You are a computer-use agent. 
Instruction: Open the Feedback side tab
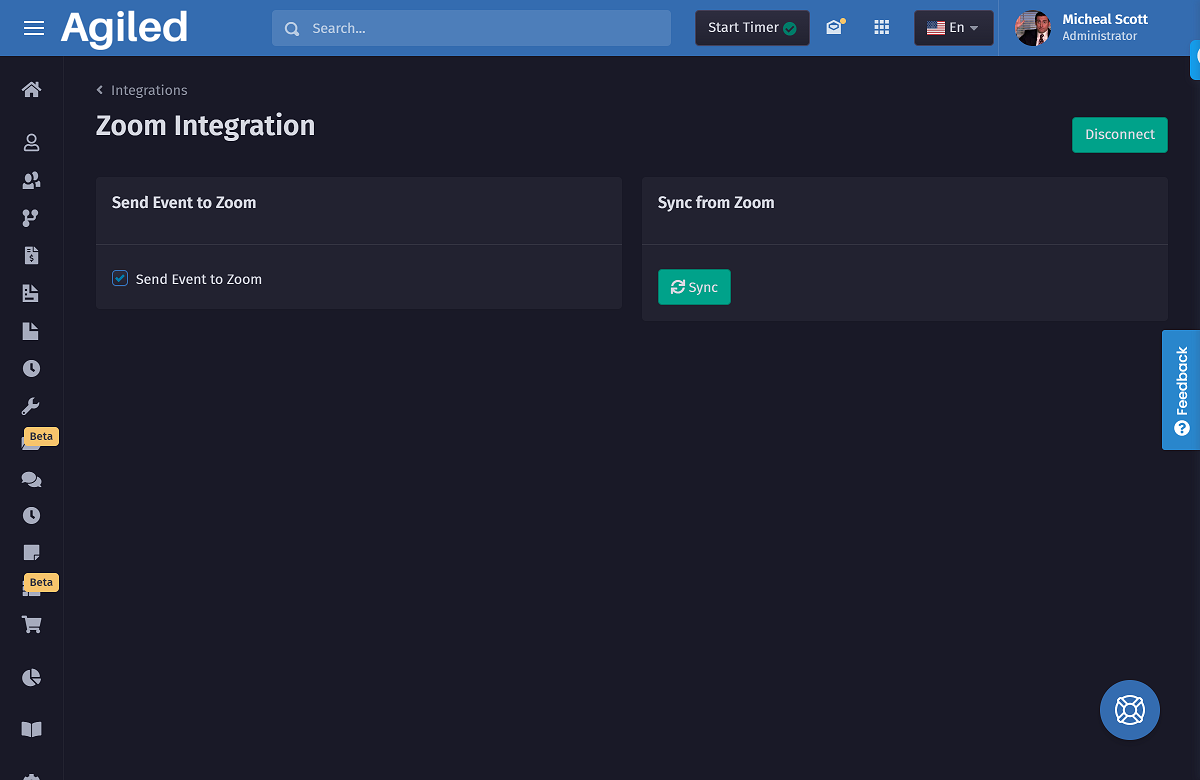[x=1181, y=390]
